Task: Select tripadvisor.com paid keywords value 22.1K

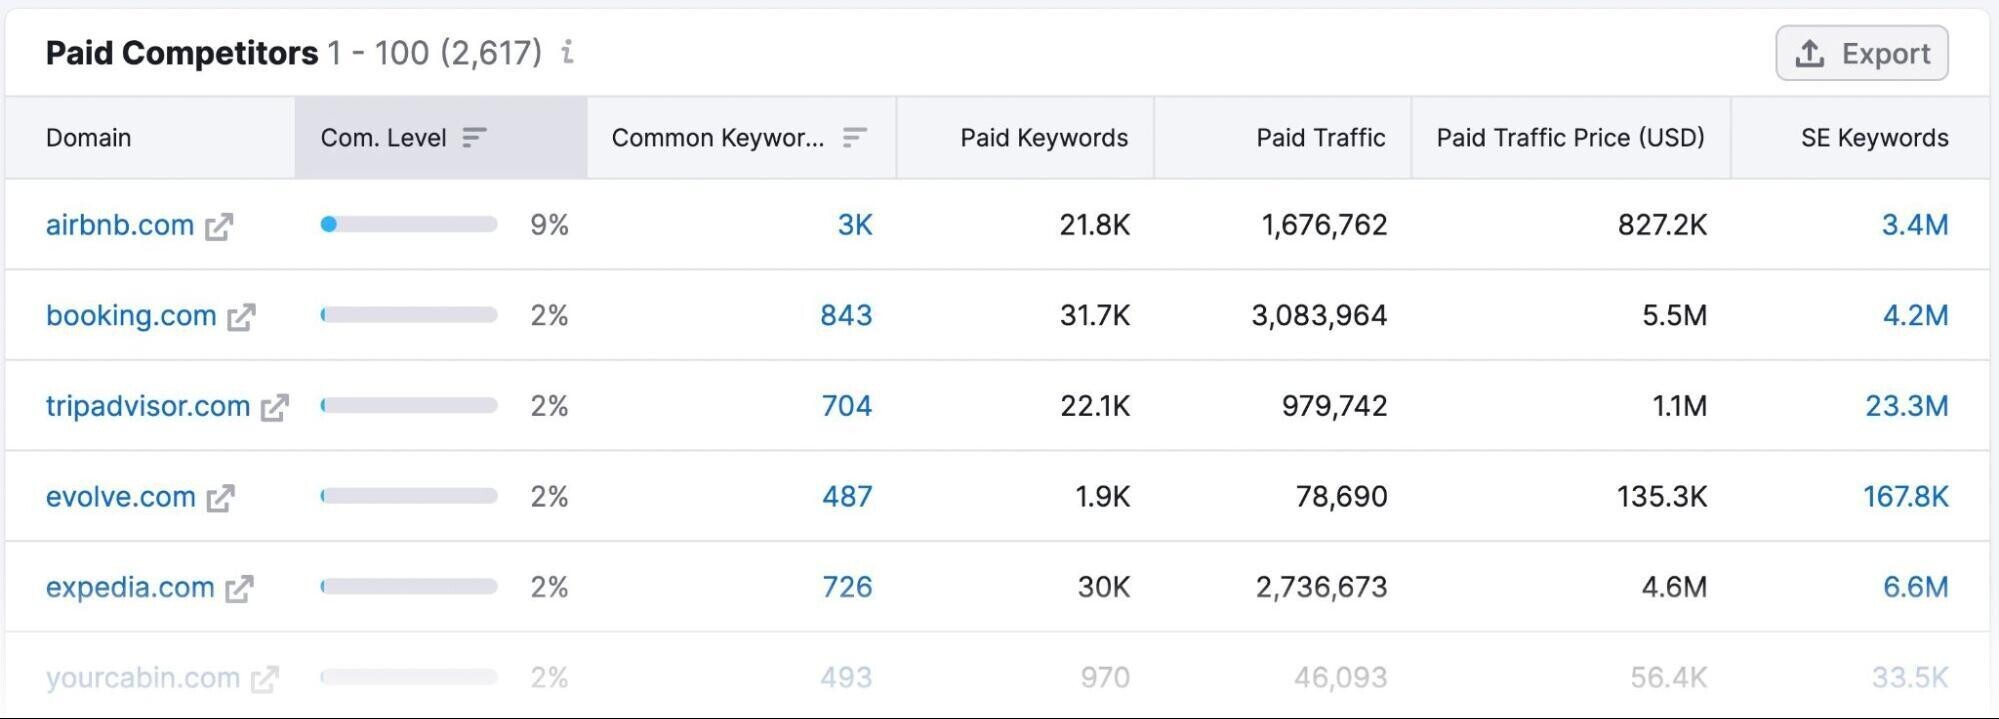Action: 1095,406
